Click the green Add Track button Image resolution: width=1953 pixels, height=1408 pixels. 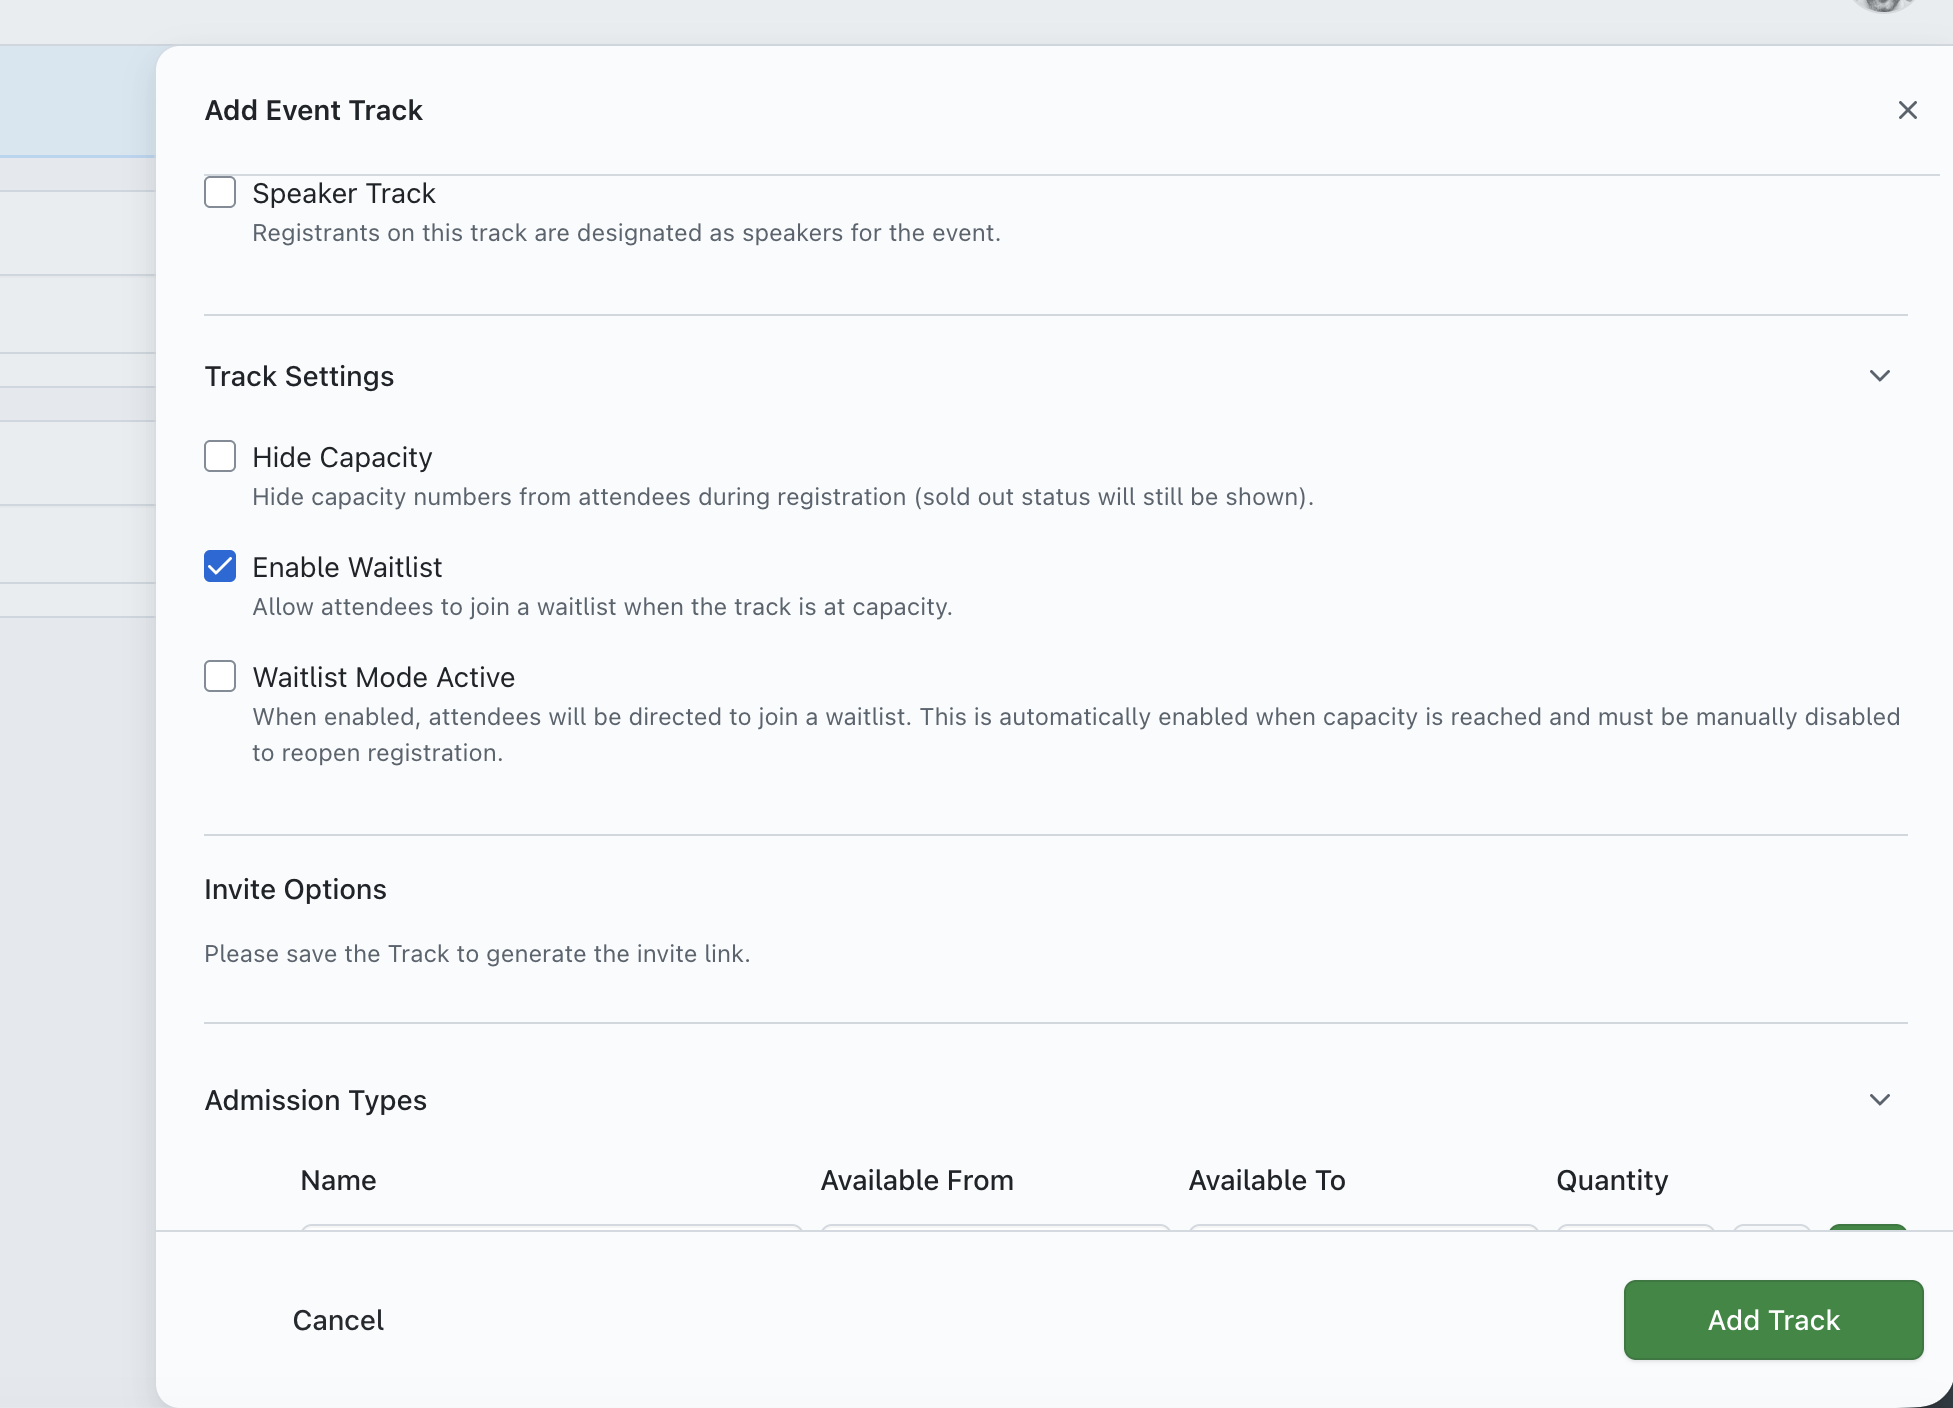coord(1772,1320)
